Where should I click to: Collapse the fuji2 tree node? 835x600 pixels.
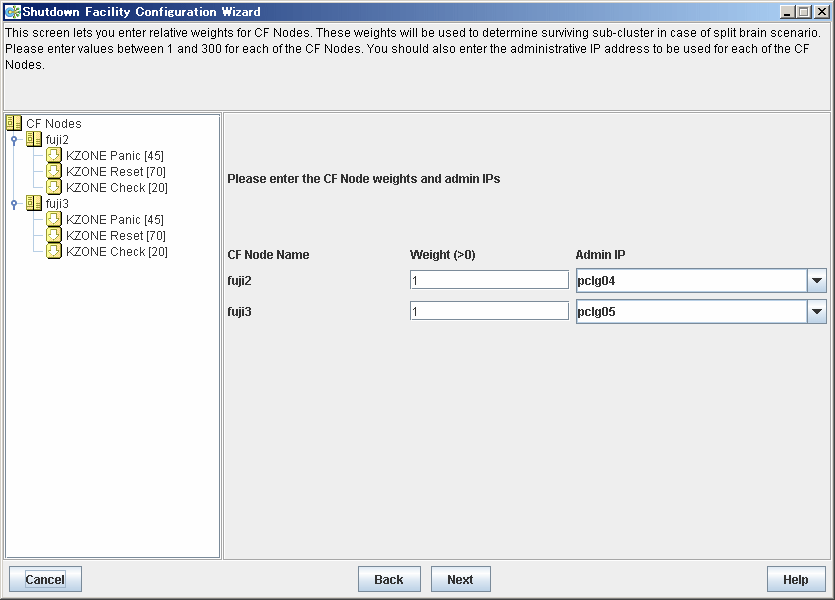14,140
